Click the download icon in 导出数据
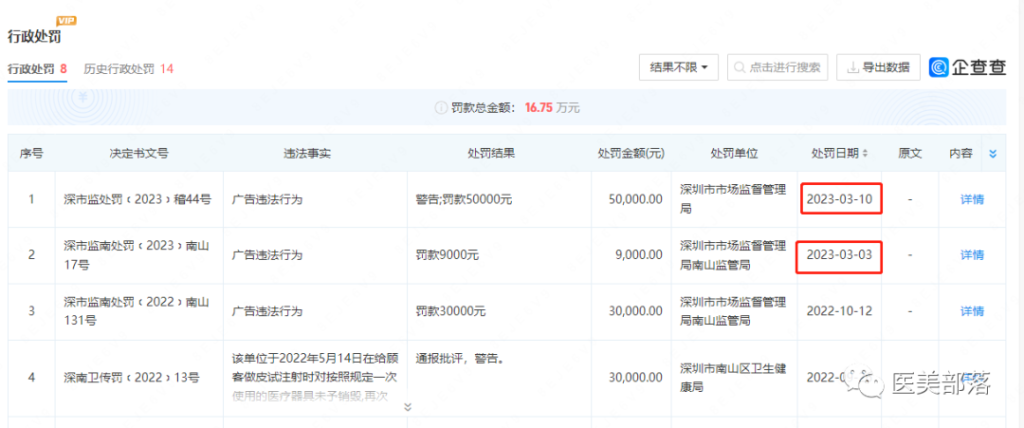 click(853, 68)
